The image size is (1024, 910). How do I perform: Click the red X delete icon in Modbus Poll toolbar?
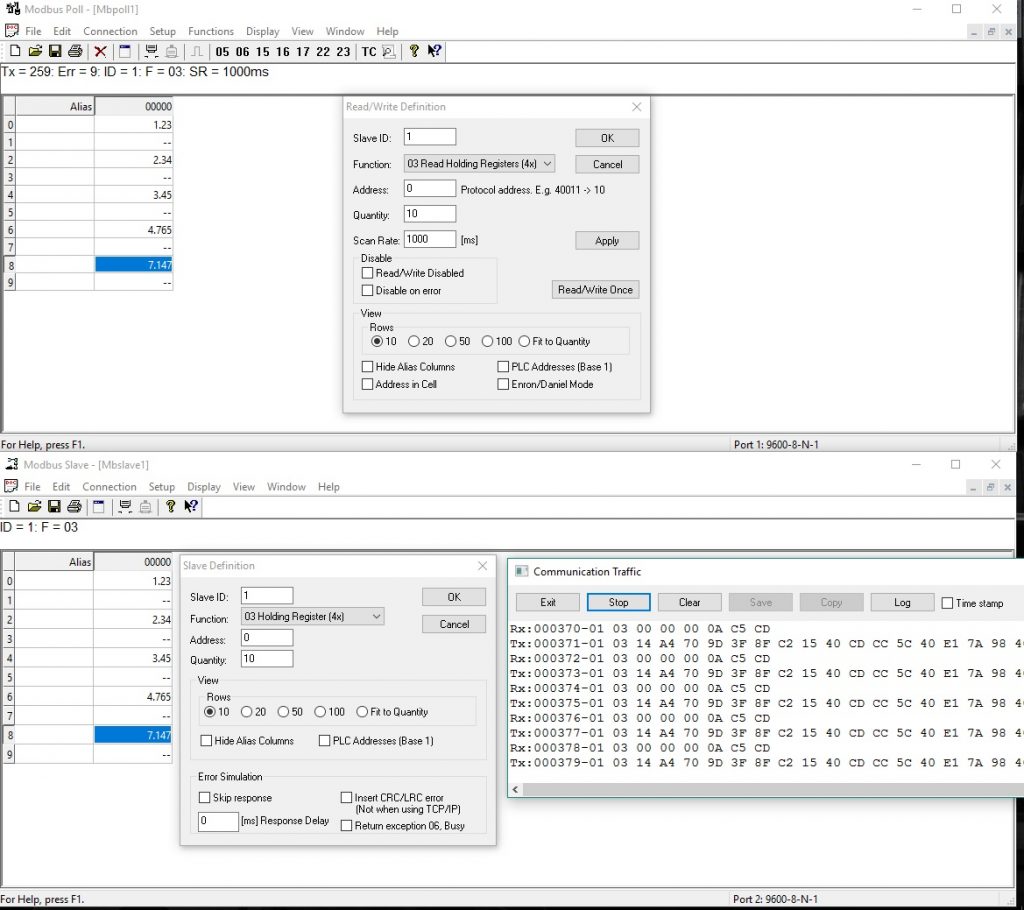(x=100, y=51)
